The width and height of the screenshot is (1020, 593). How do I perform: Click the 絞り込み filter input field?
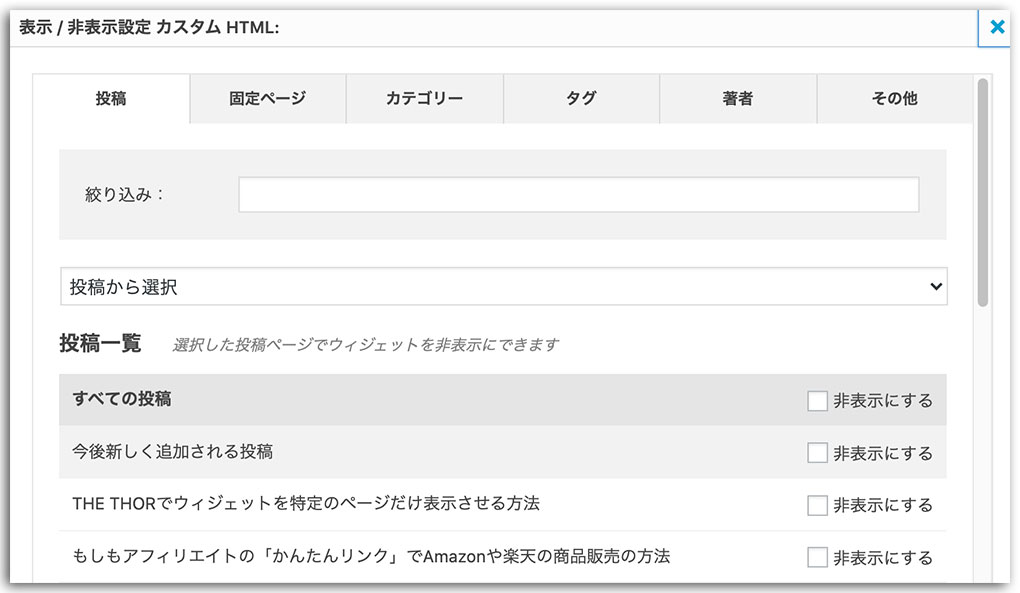[x=578, y=194]
